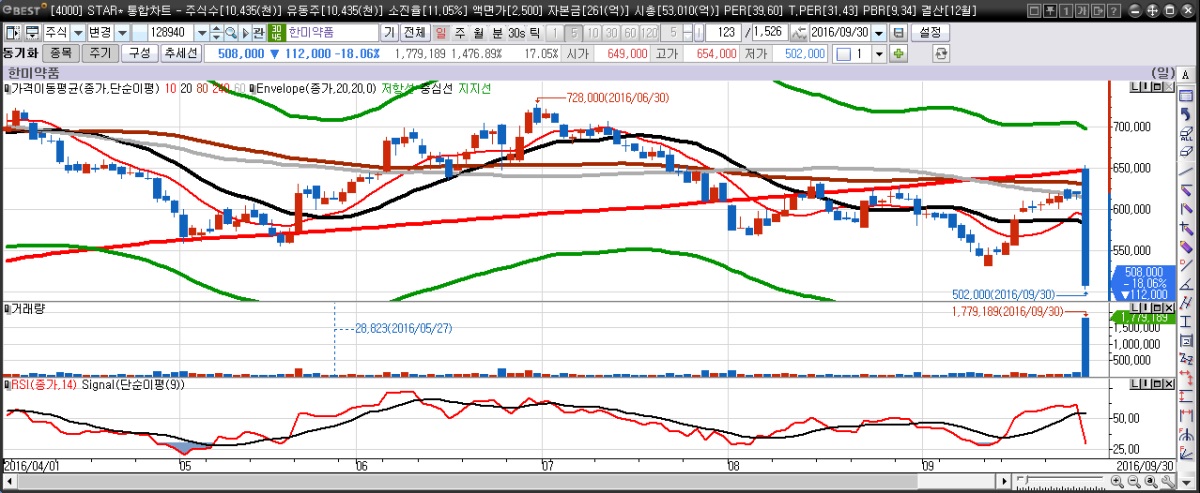Select the trend line drawing tool

[1185, 171]
